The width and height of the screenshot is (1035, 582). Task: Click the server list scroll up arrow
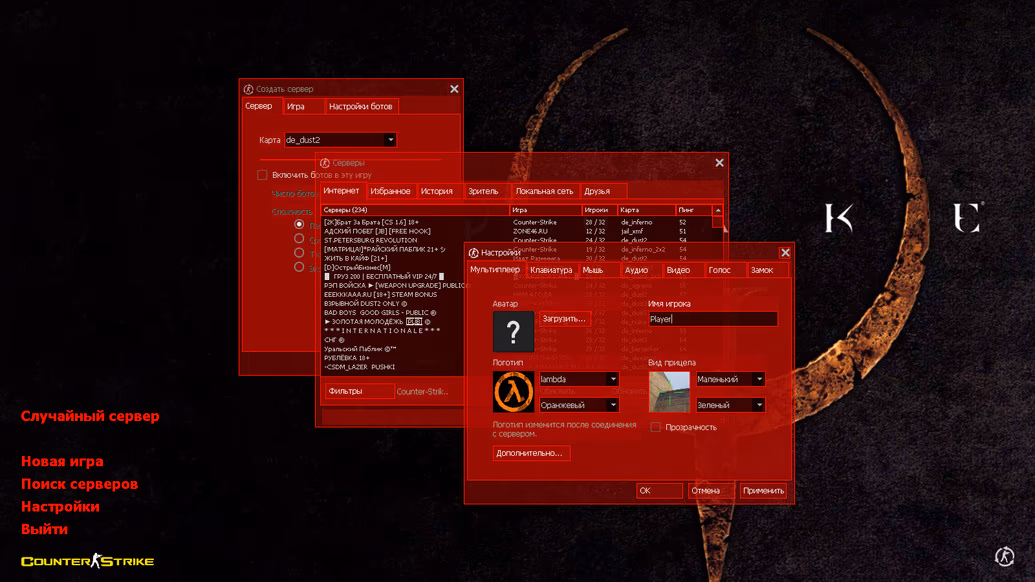[x=718, y=211]
